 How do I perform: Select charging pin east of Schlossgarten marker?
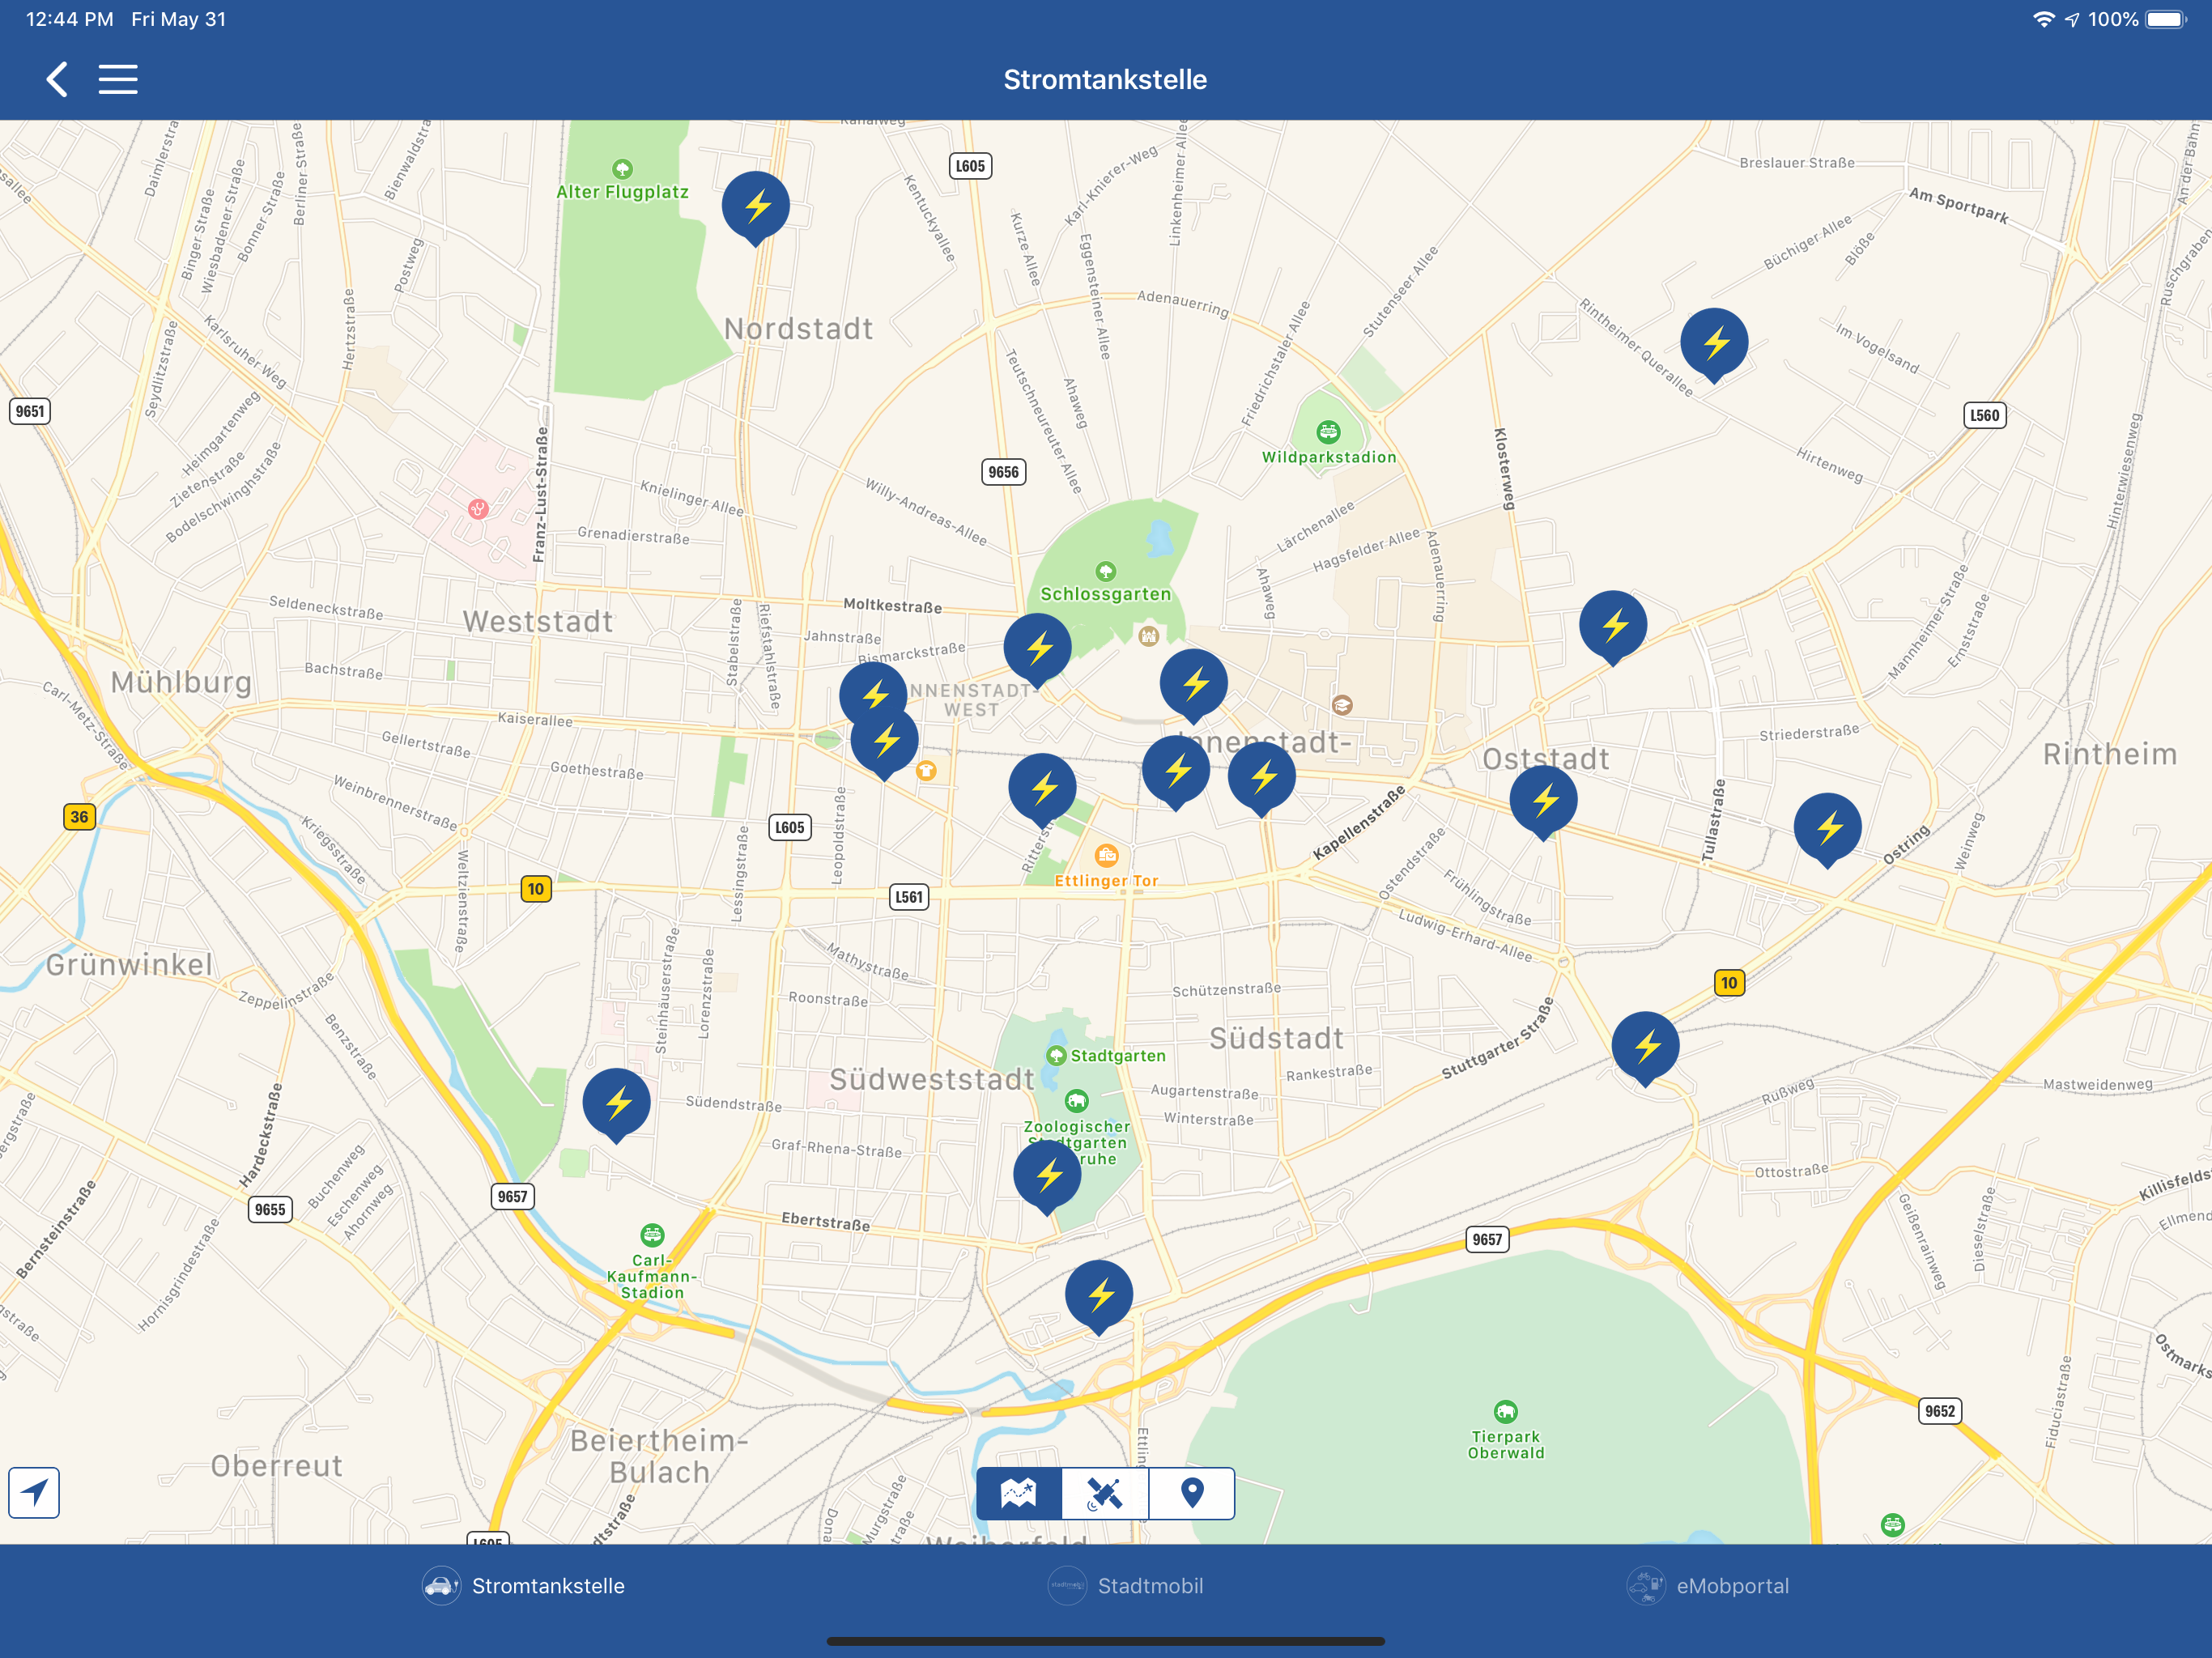(x=1193, y=686)
